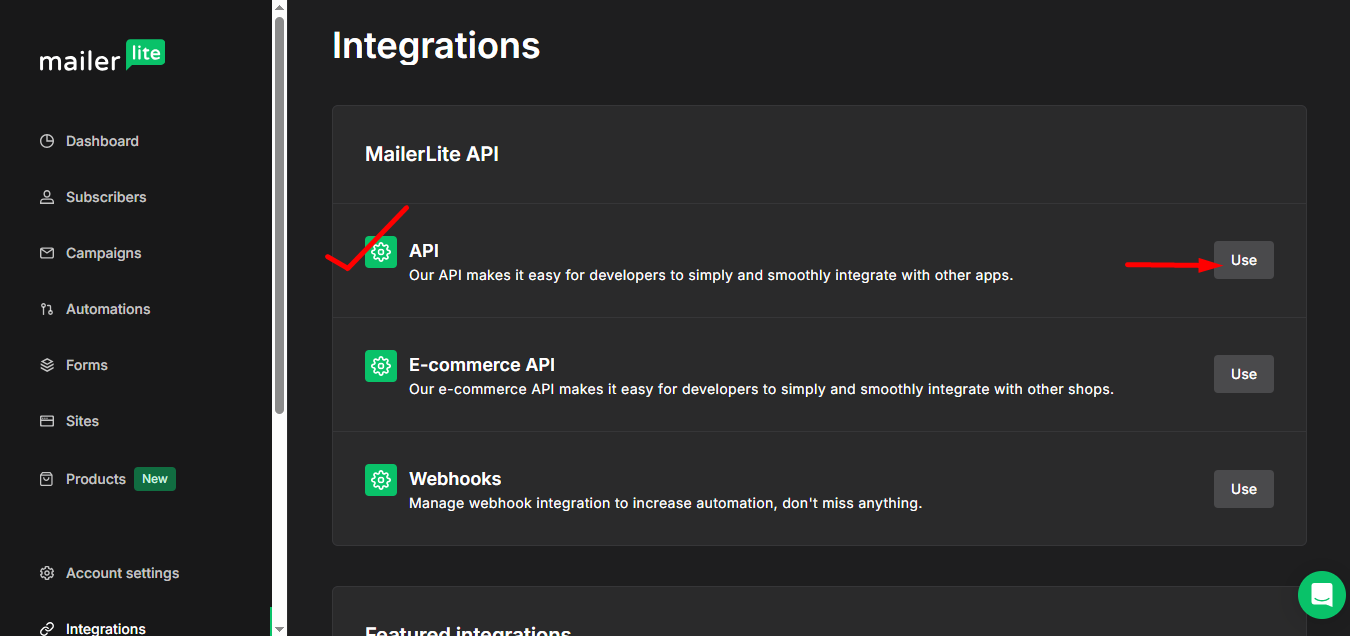Screen dimensions: 1350x636
Task: Click the Forms layers icon
Action: point(46,364)
